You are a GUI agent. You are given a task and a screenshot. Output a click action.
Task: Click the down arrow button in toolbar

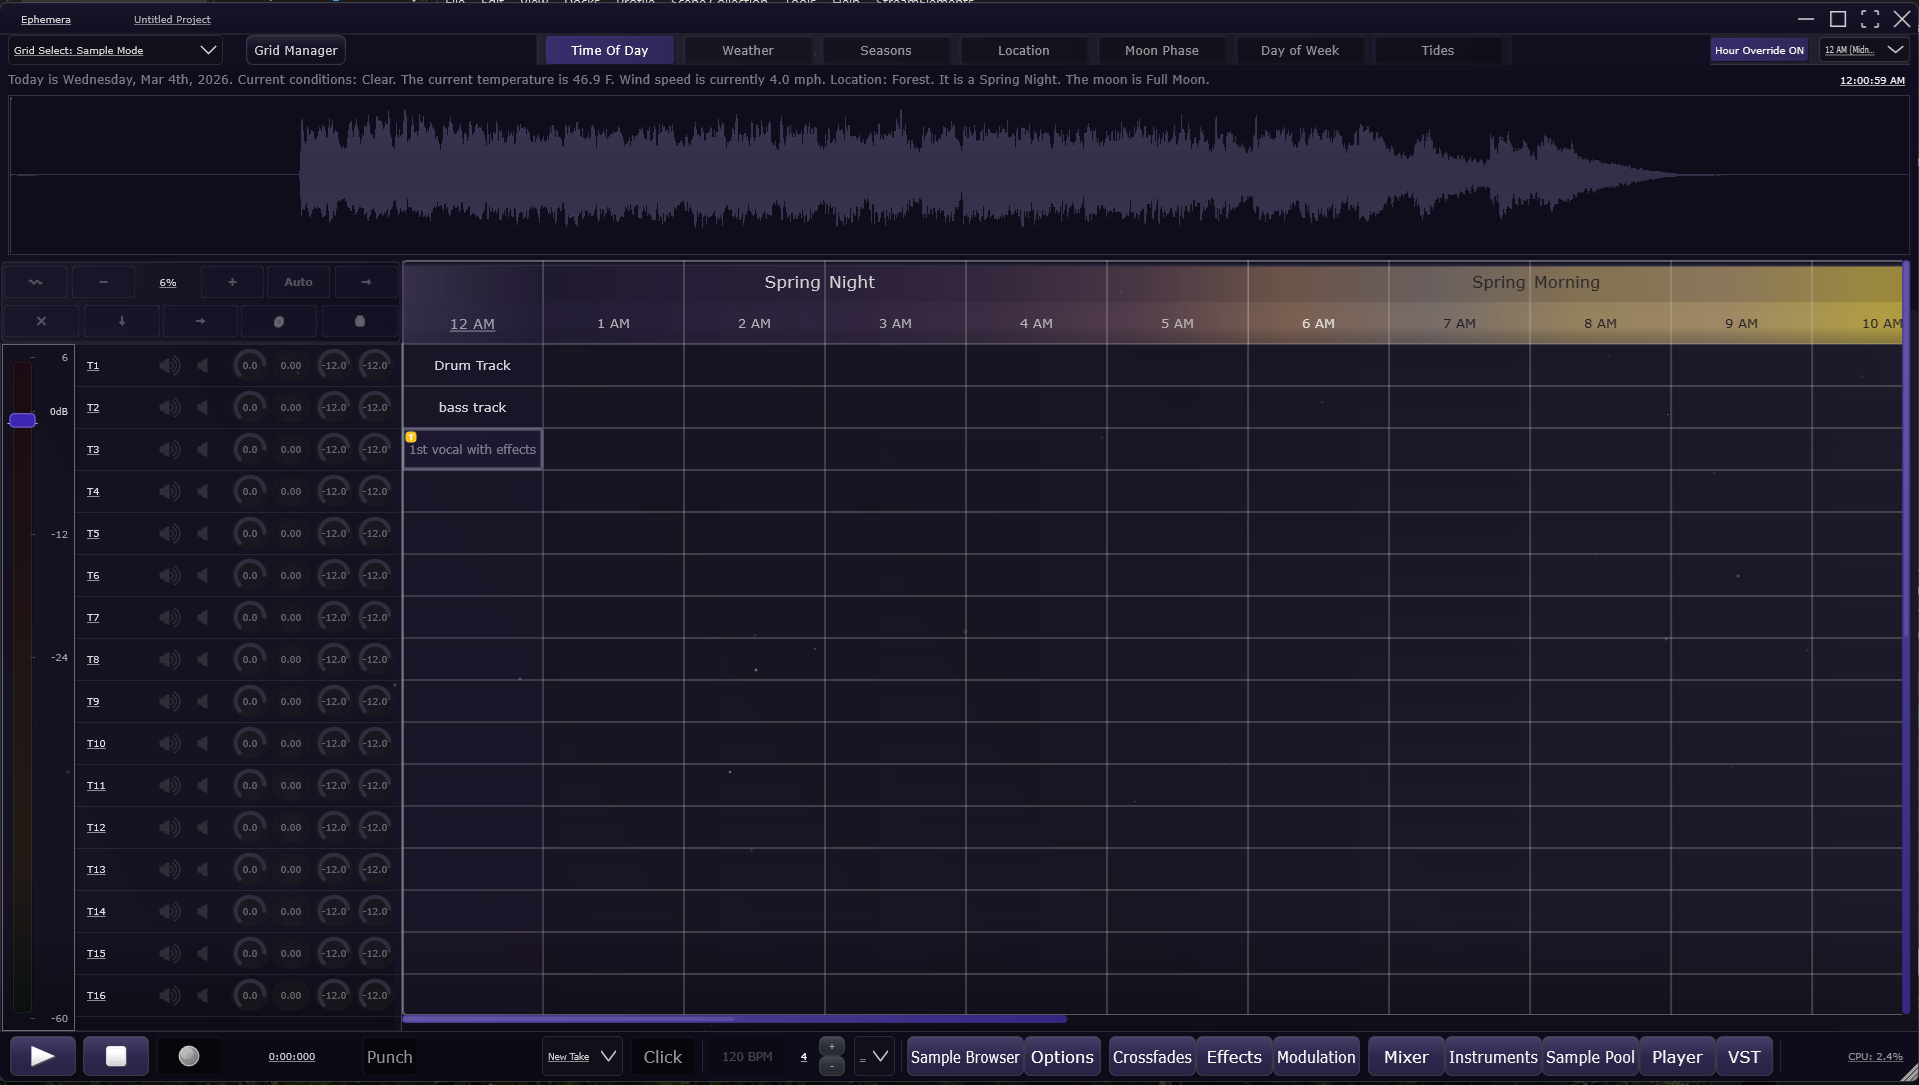click(x=122, y=321)
